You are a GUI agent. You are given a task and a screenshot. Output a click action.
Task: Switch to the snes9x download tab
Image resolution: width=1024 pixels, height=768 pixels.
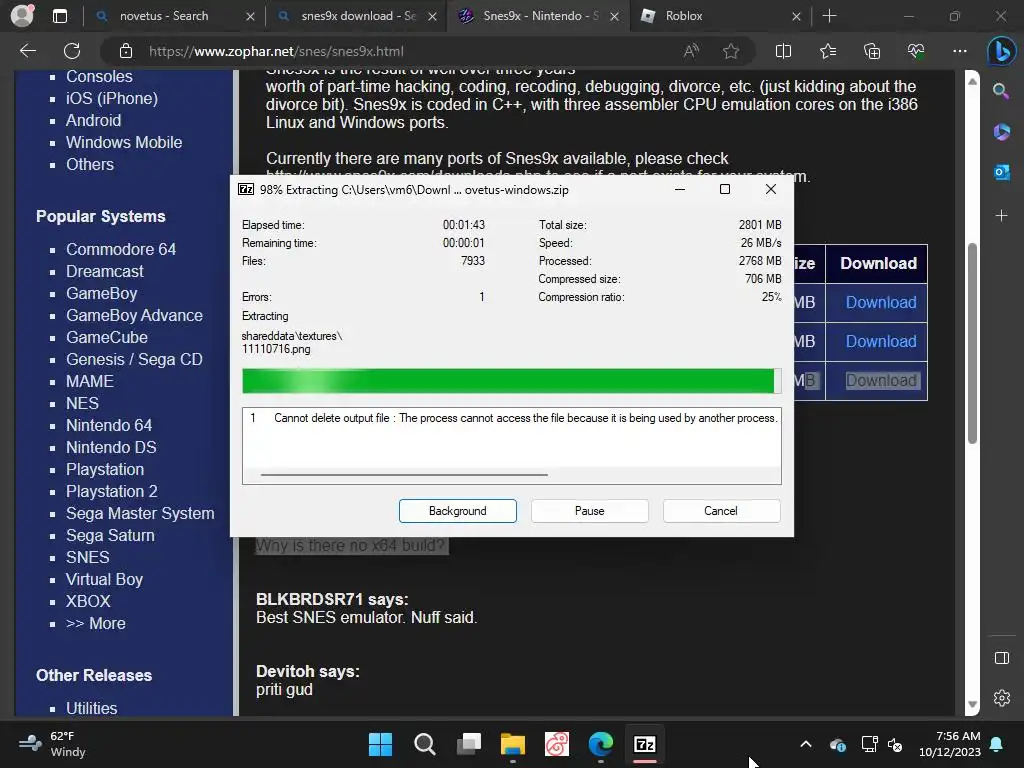point(355,16)
